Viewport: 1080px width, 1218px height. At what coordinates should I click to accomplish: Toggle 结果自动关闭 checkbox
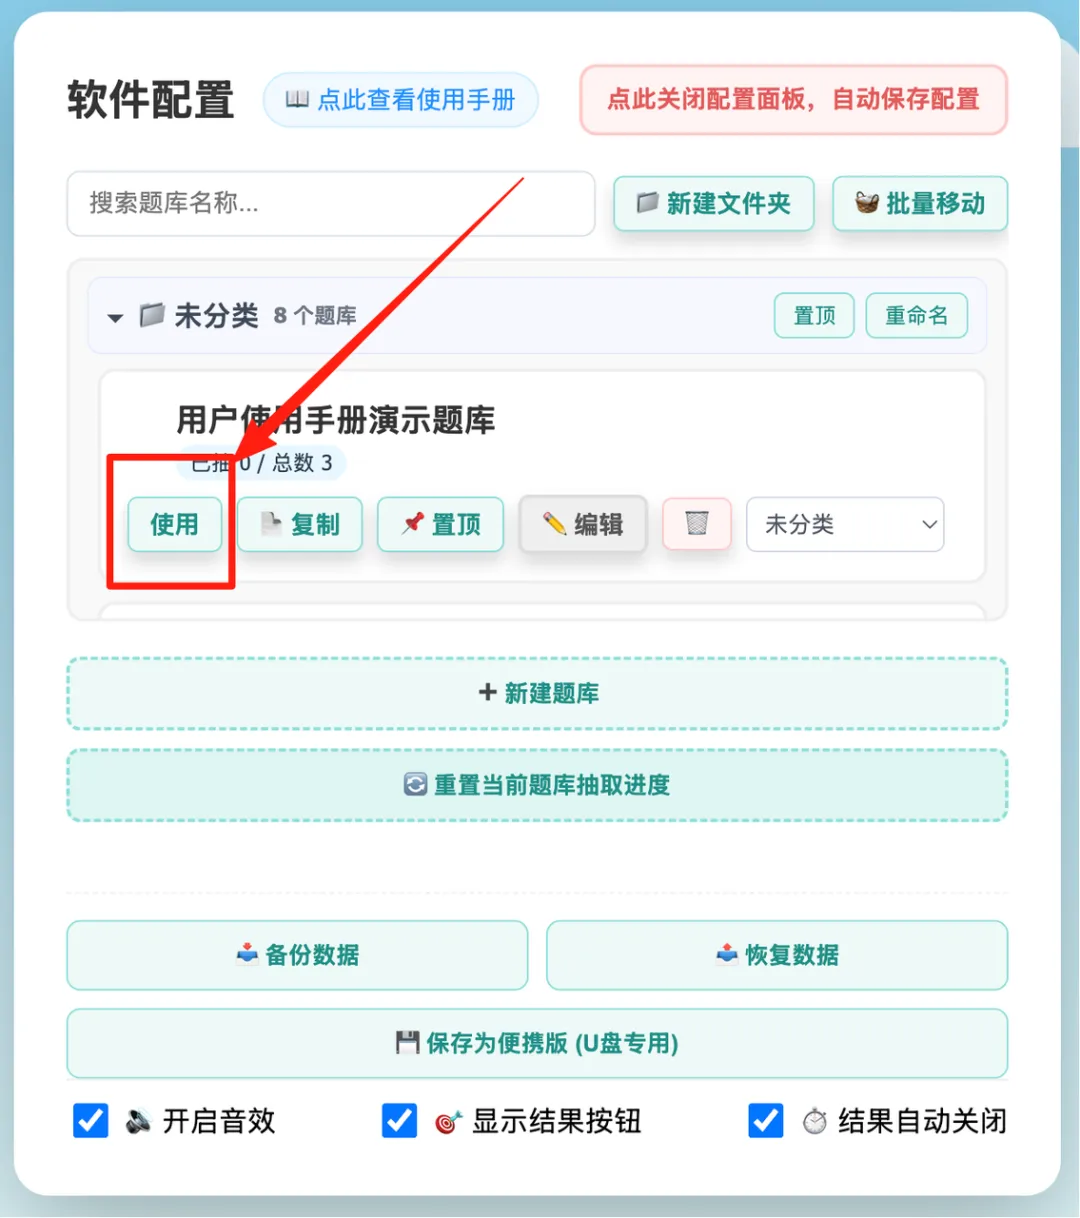click(766, 1121)
